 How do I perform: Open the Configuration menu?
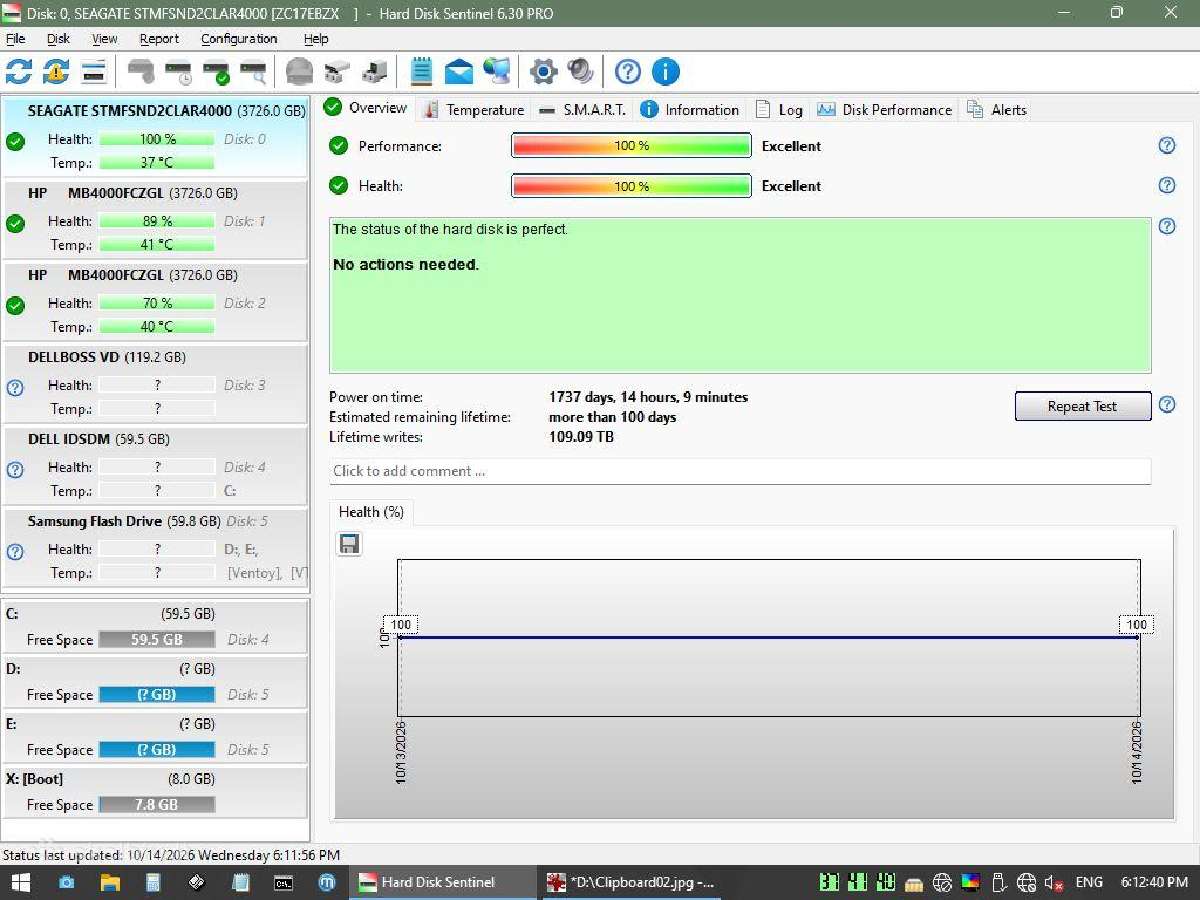pyautogui.click(x=239, y=39)
